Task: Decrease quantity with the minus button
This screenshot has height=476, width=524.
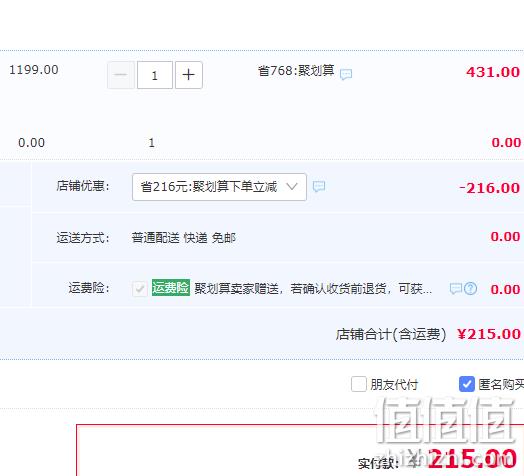Action: [121, 75]
